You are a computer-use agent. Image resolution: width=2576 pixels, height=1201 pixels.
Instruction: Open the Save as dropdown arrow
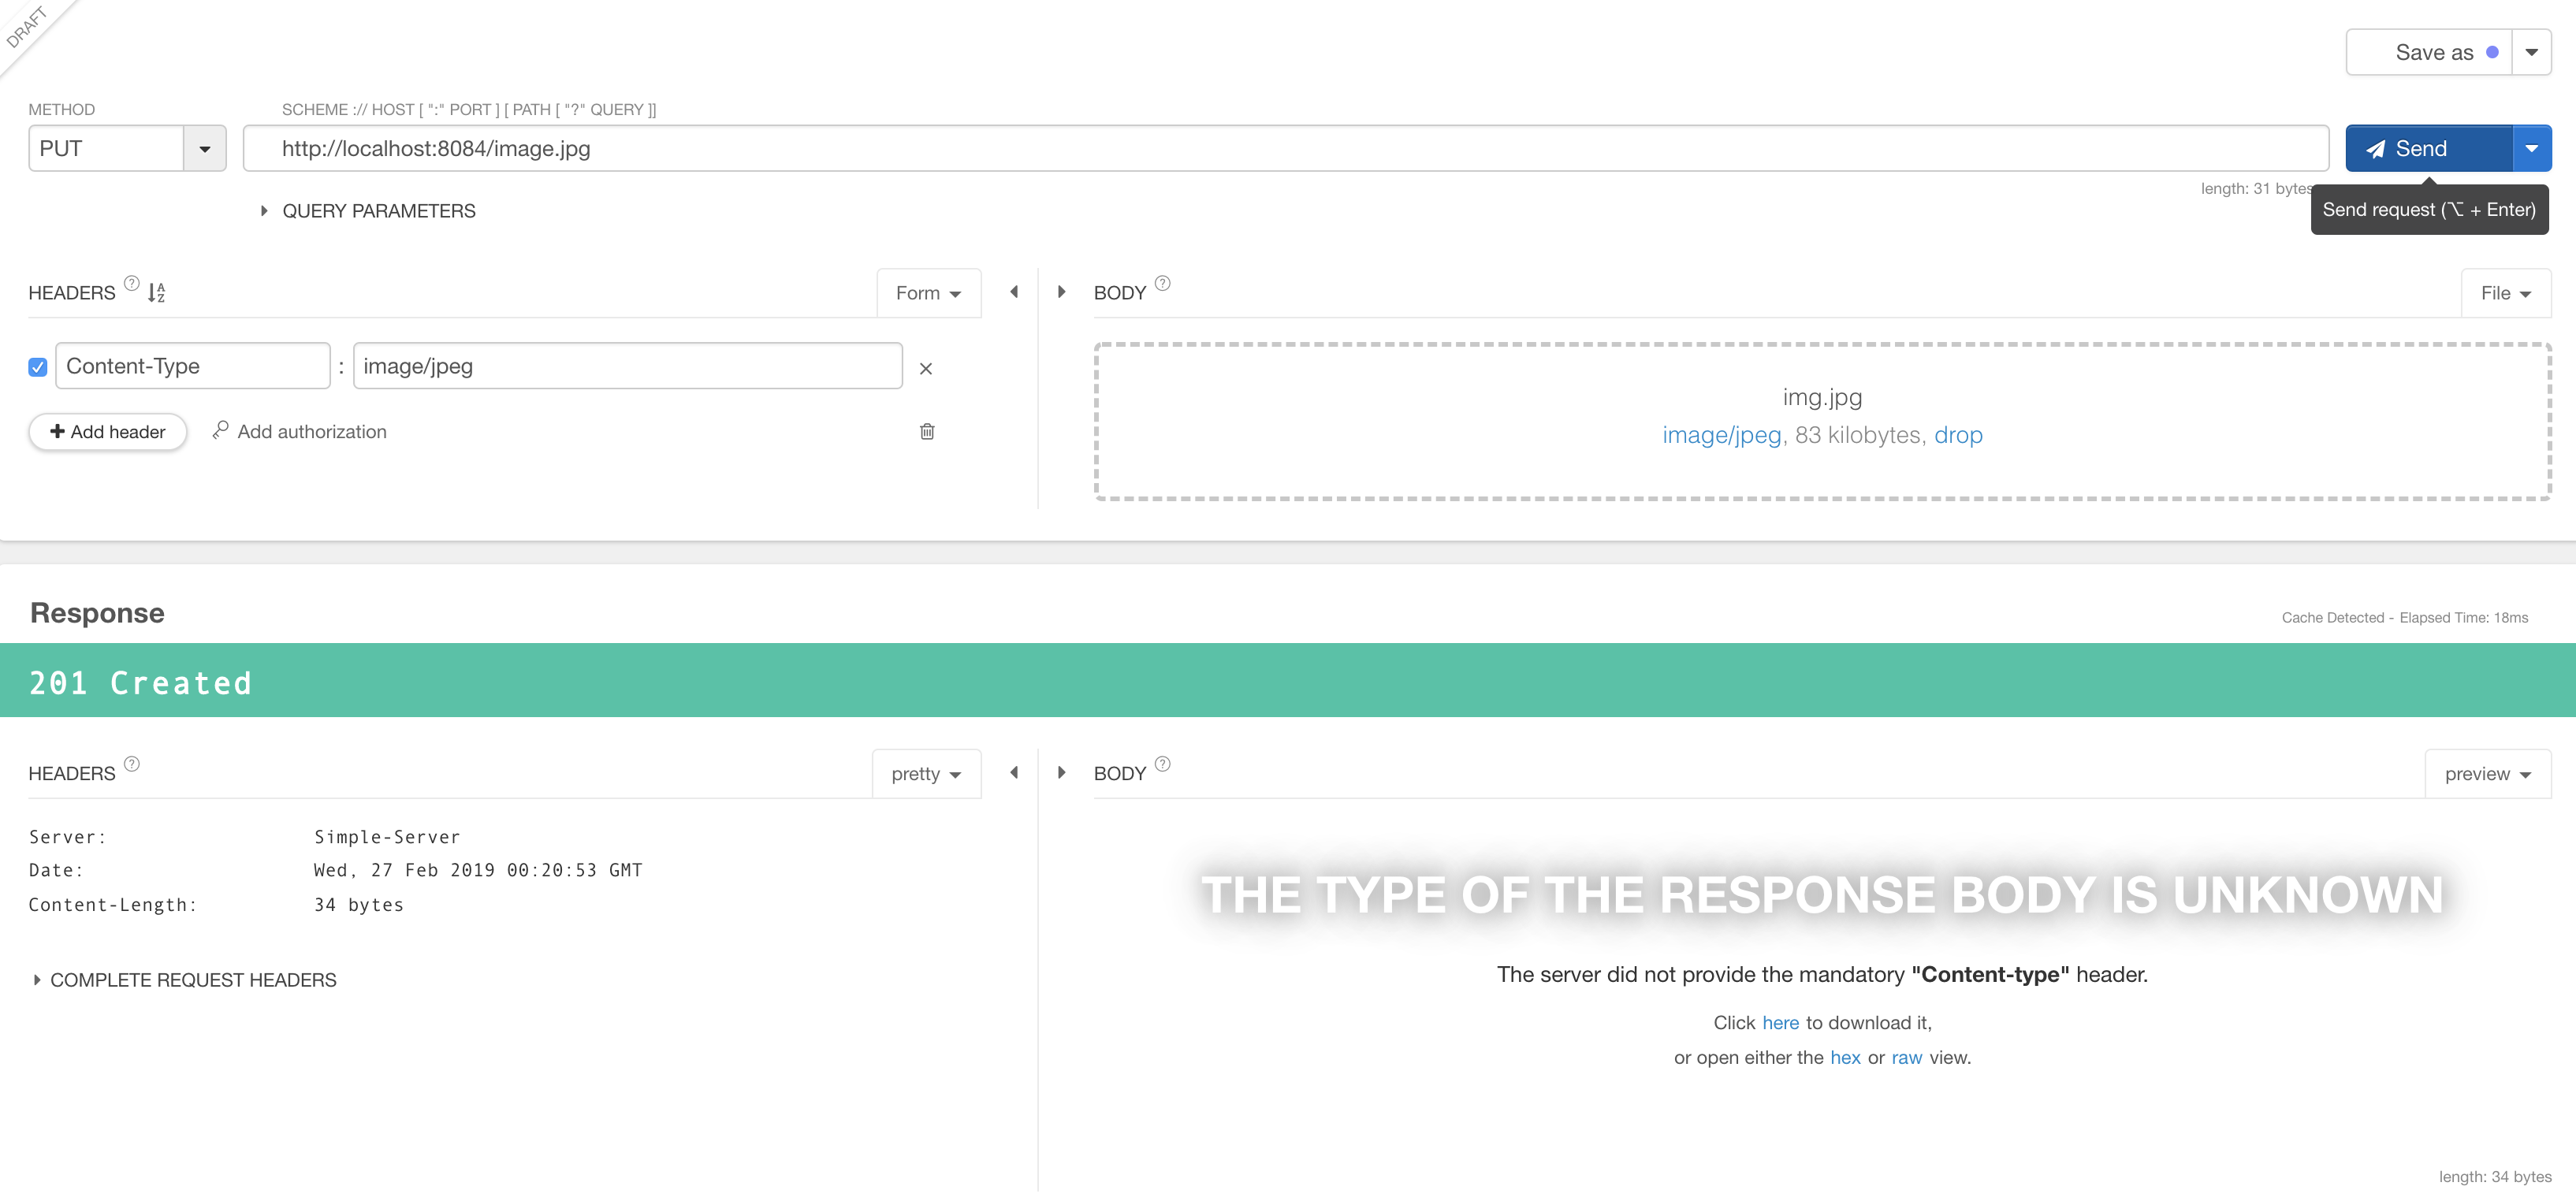pos(2531,52)
